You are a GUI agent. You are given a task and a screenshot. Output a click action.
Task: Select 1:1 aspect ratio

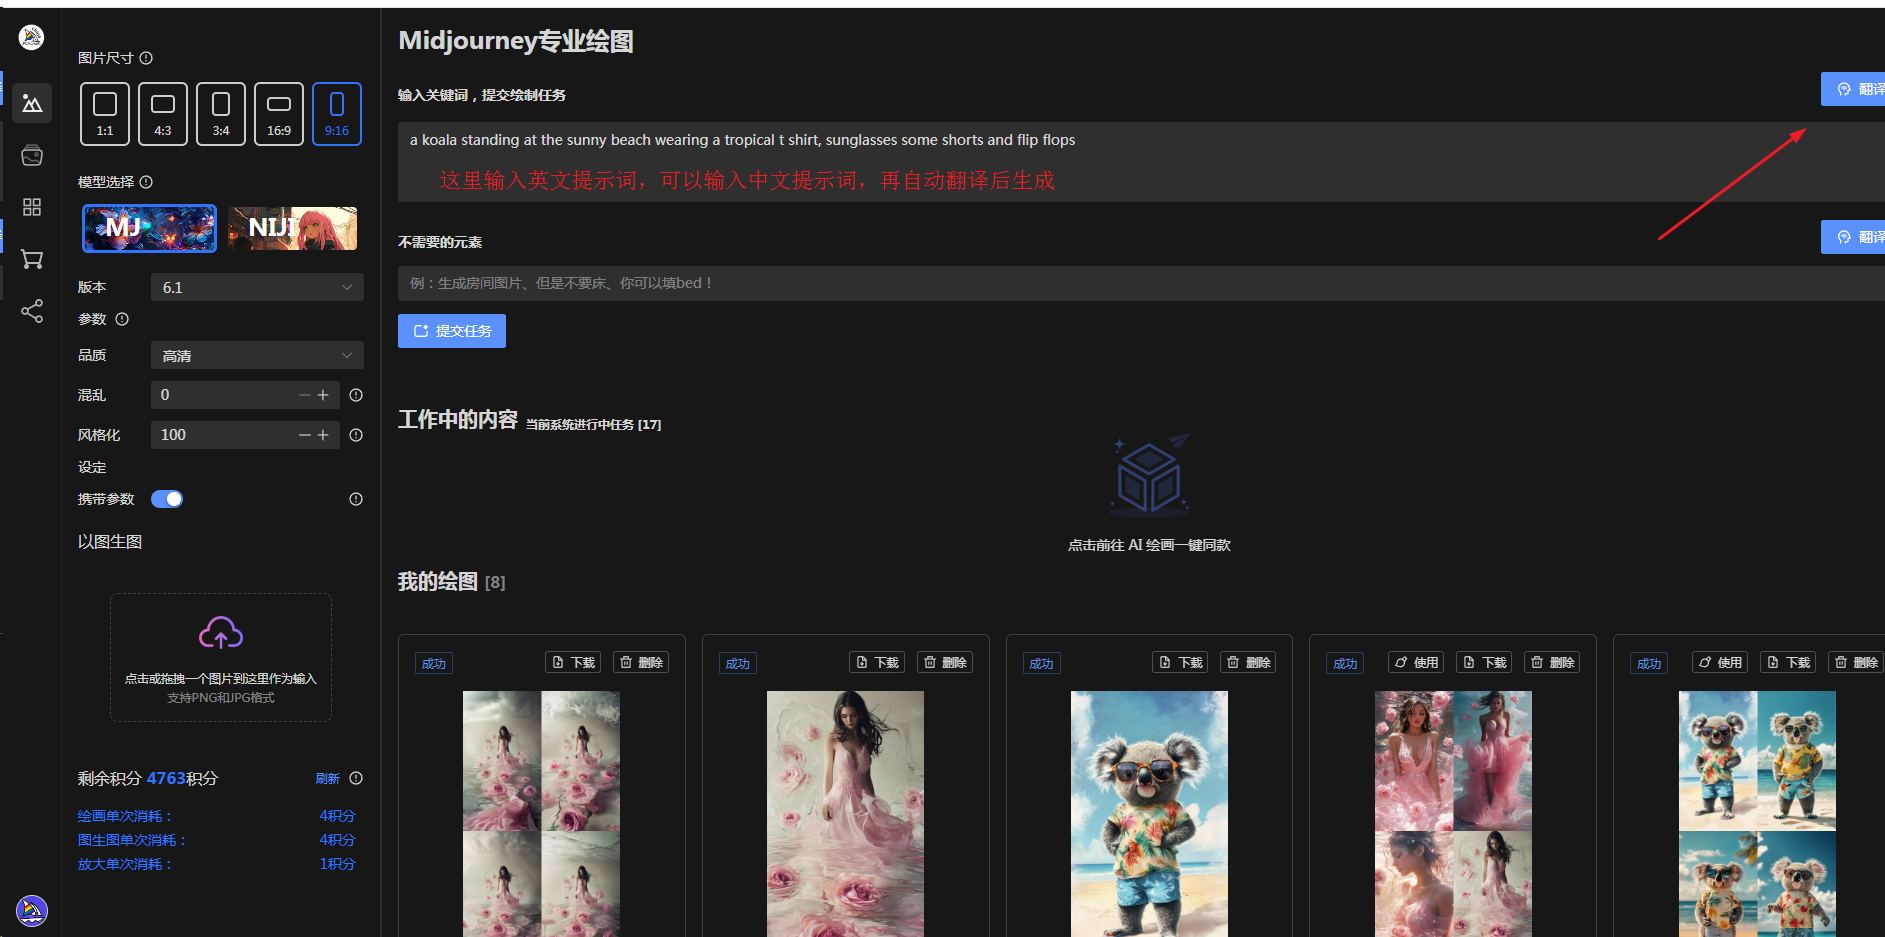click(x=105, y=114)
